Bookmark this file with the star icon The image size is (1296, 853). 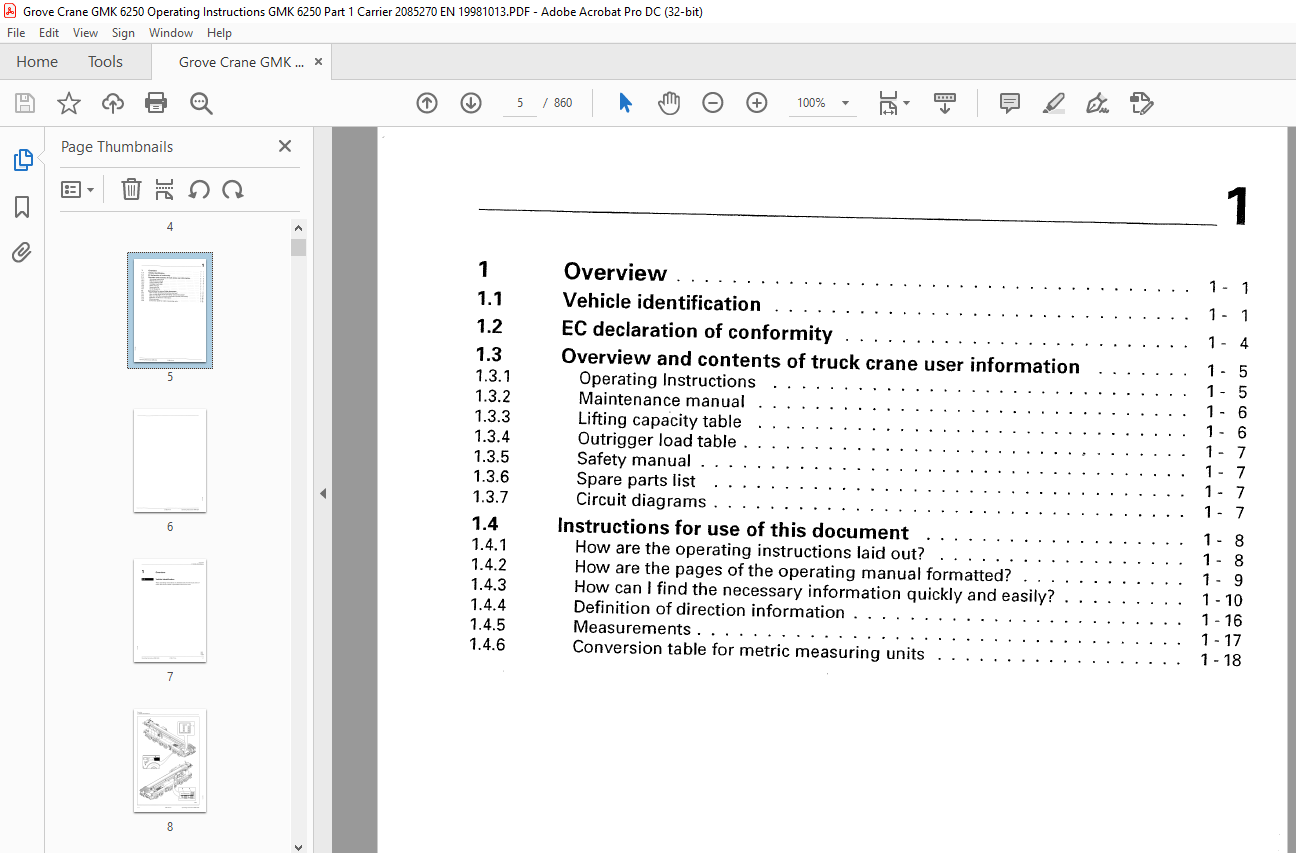click(x=69, y=103)
